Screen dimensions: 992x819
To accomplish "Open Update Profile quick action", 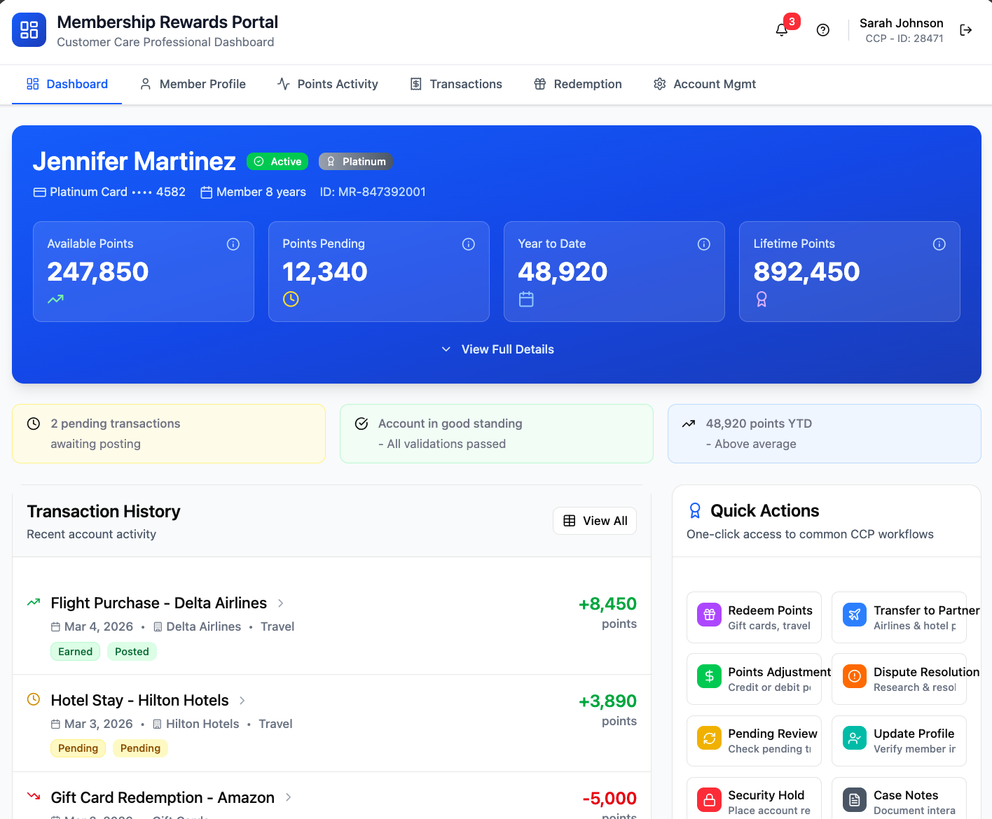I will point(899,741).
